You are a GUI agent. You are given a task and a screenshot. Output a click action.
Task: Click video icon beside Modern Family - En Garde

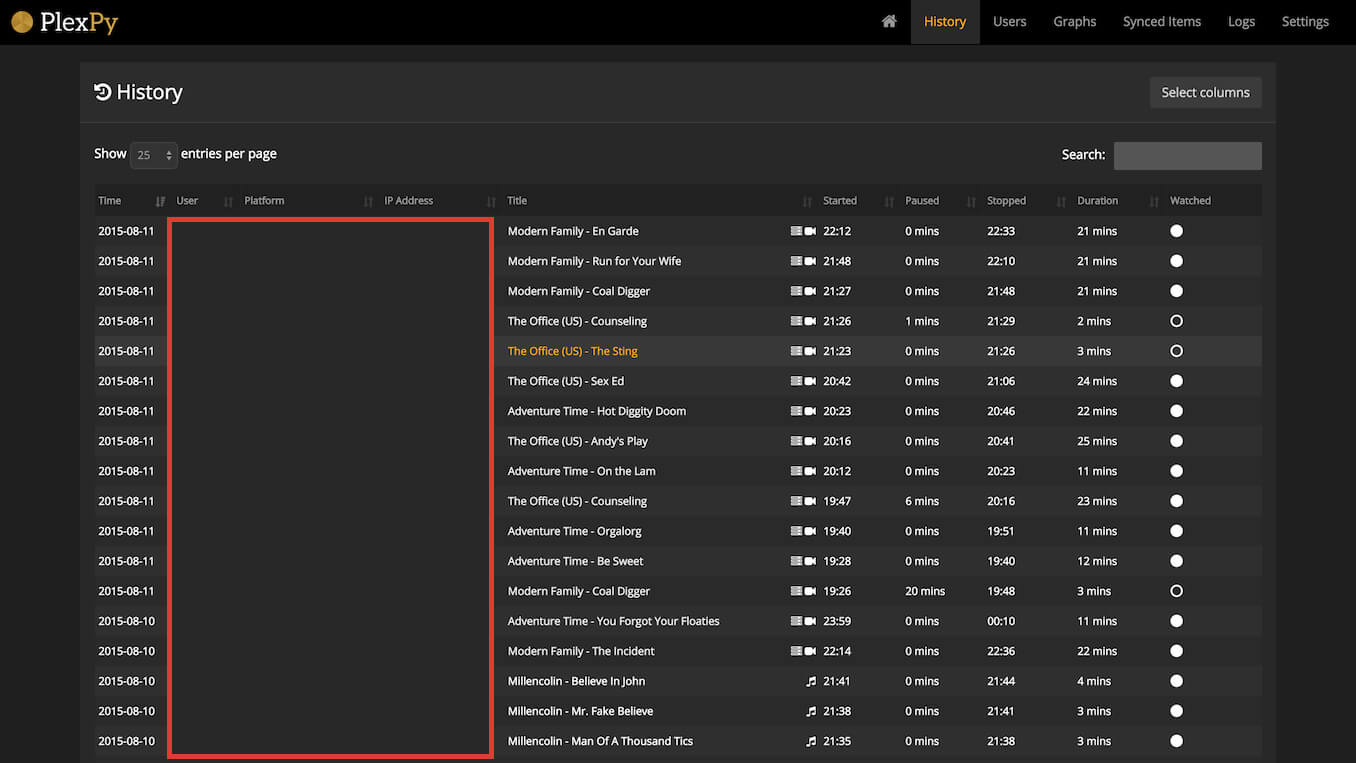(x=809, y=231)
